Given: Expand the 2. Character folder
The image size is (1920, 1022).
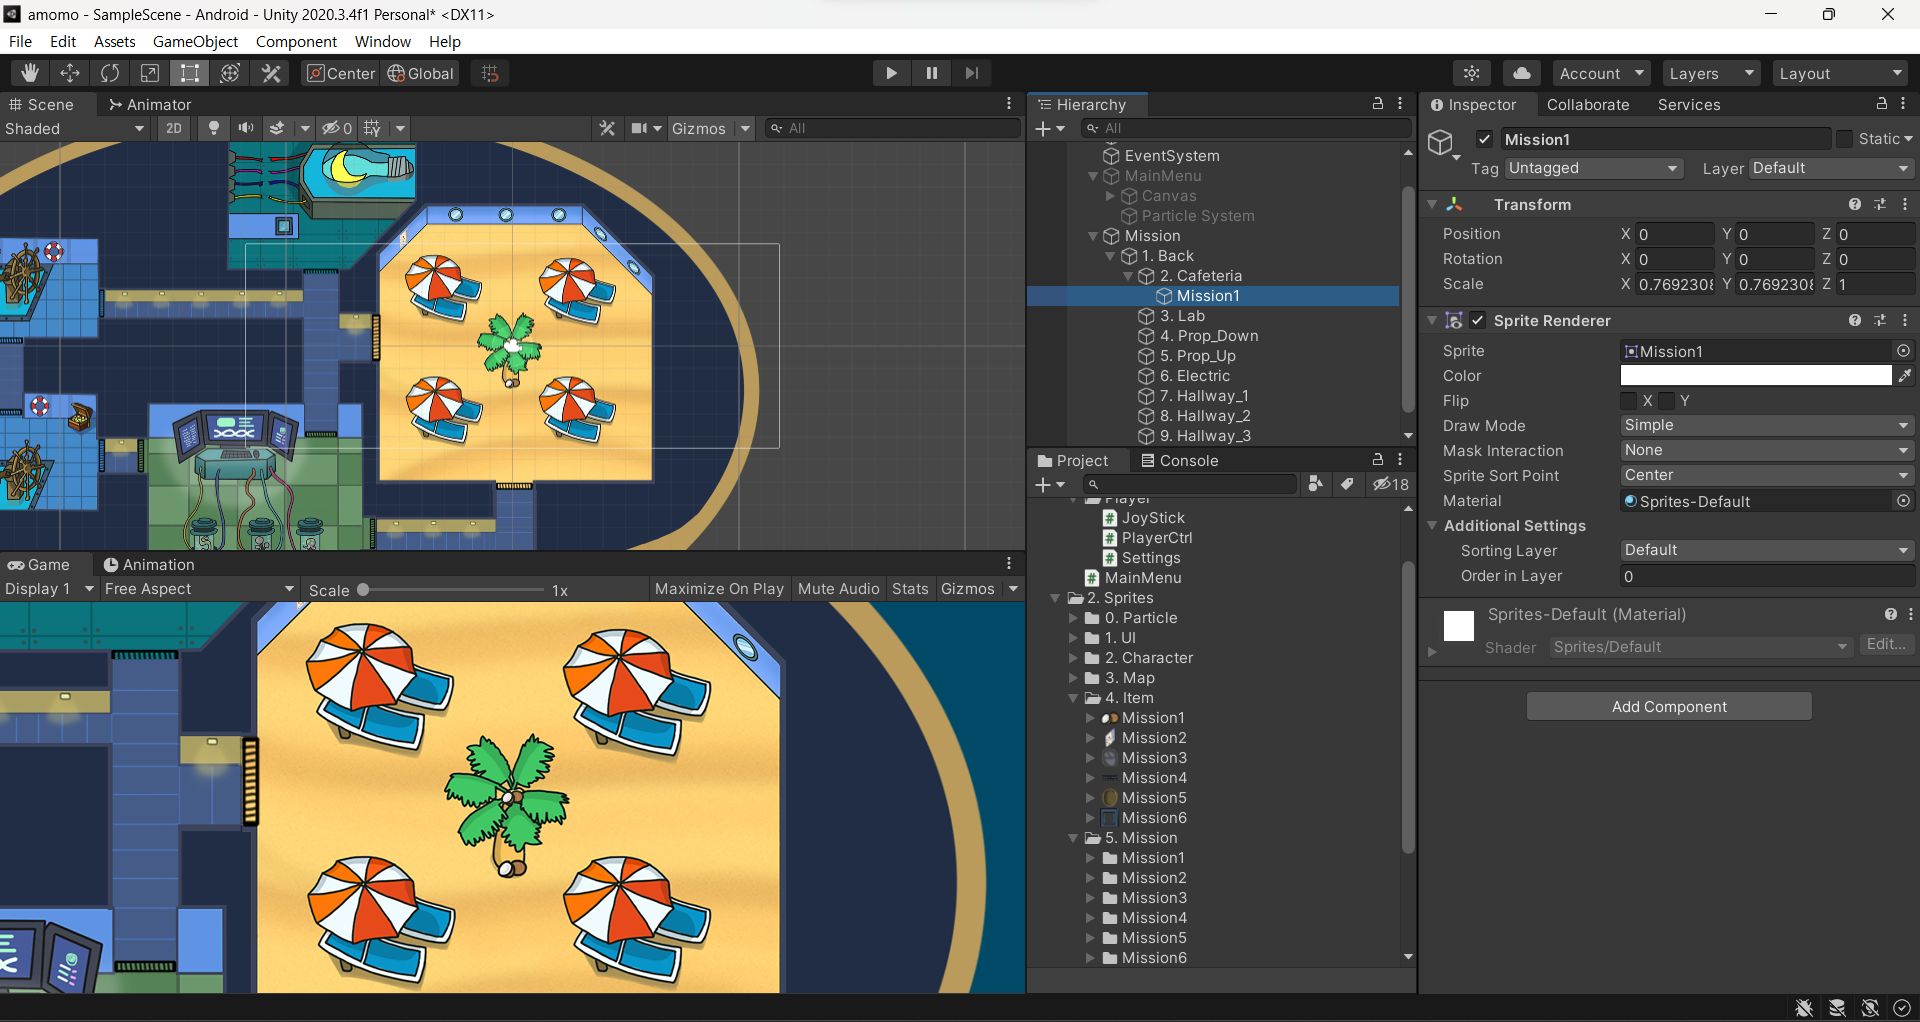Looking at the screenshot, I should 1074,658.
